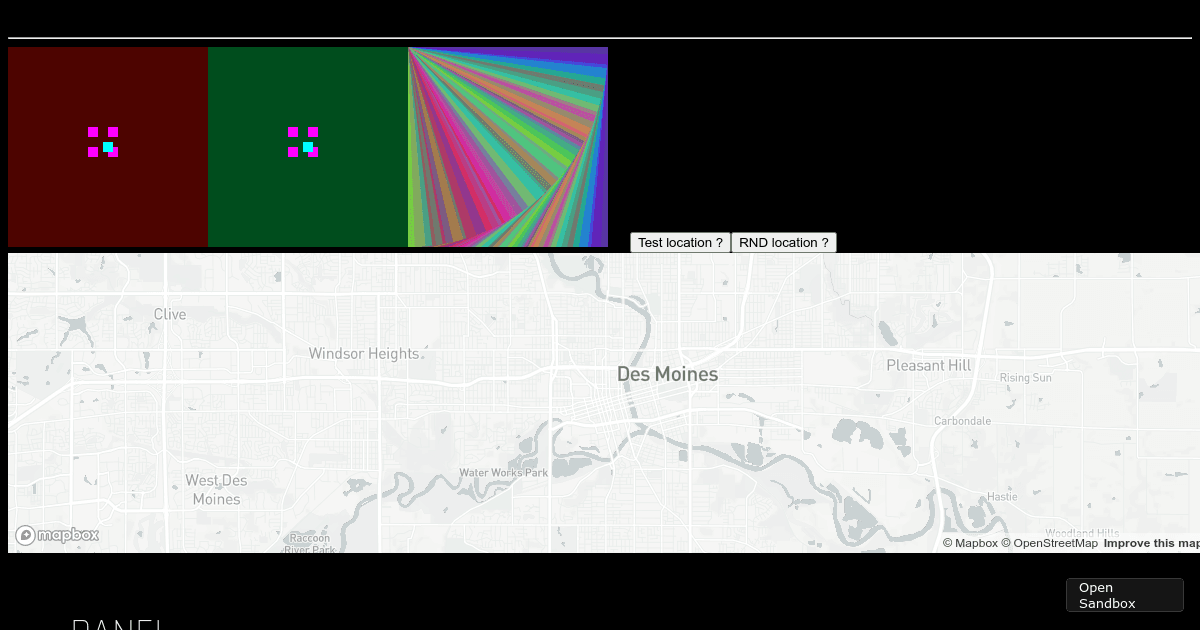The height and width of the screenshot is (630, 1200).
Task: Open the © OpenStreetMap attribution link
Action: [1049, 543]
